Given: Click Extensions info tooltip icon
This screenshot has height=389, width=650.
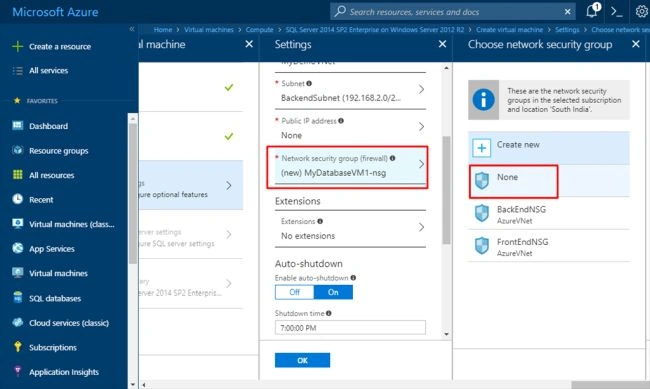Looking at the screenshot, I should click(320, 221).
